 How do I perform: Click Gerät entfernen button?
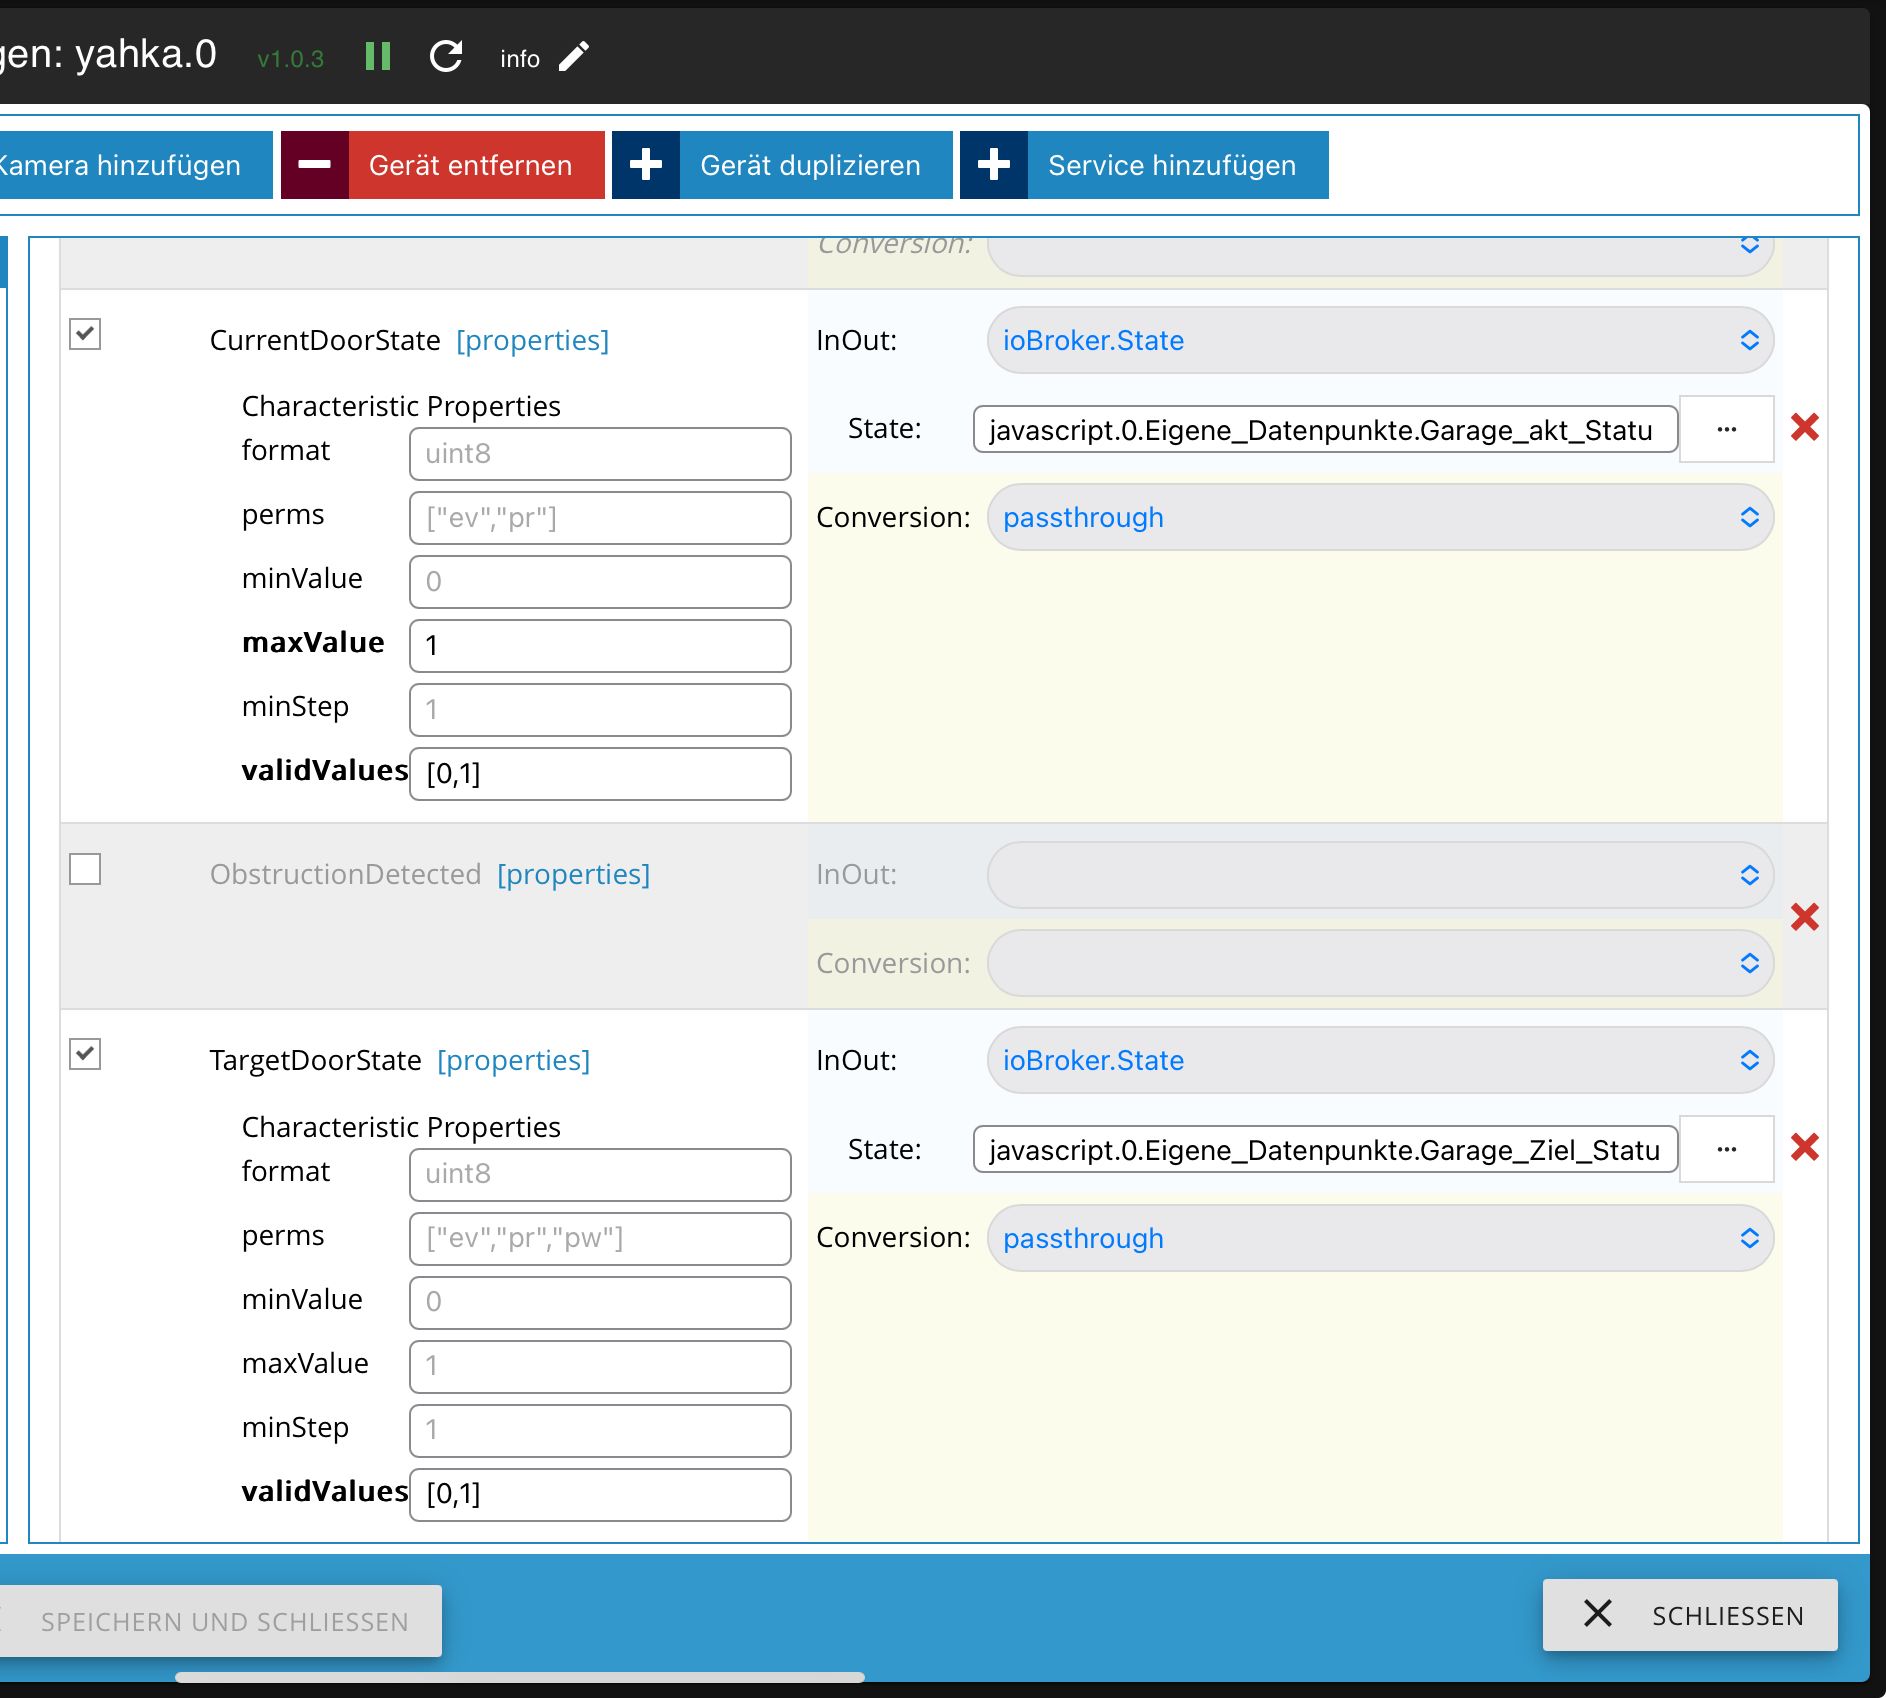[443, 165]
